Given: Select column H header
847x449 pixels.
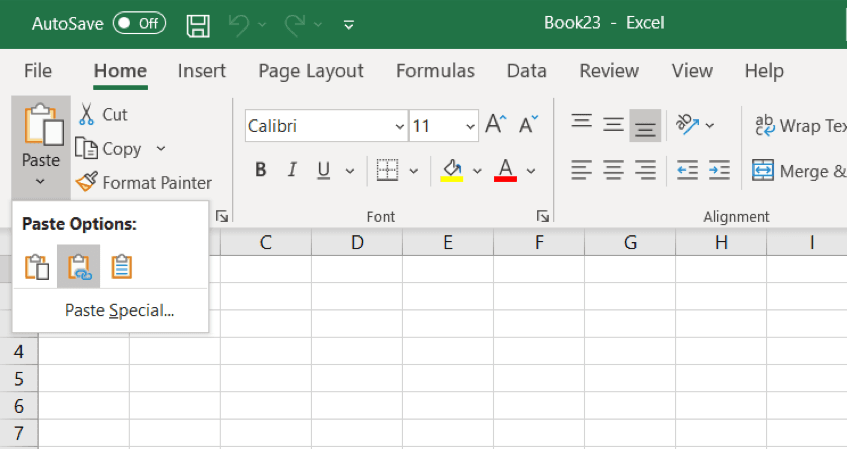Looking at the screenshot, I should point(721,242).
